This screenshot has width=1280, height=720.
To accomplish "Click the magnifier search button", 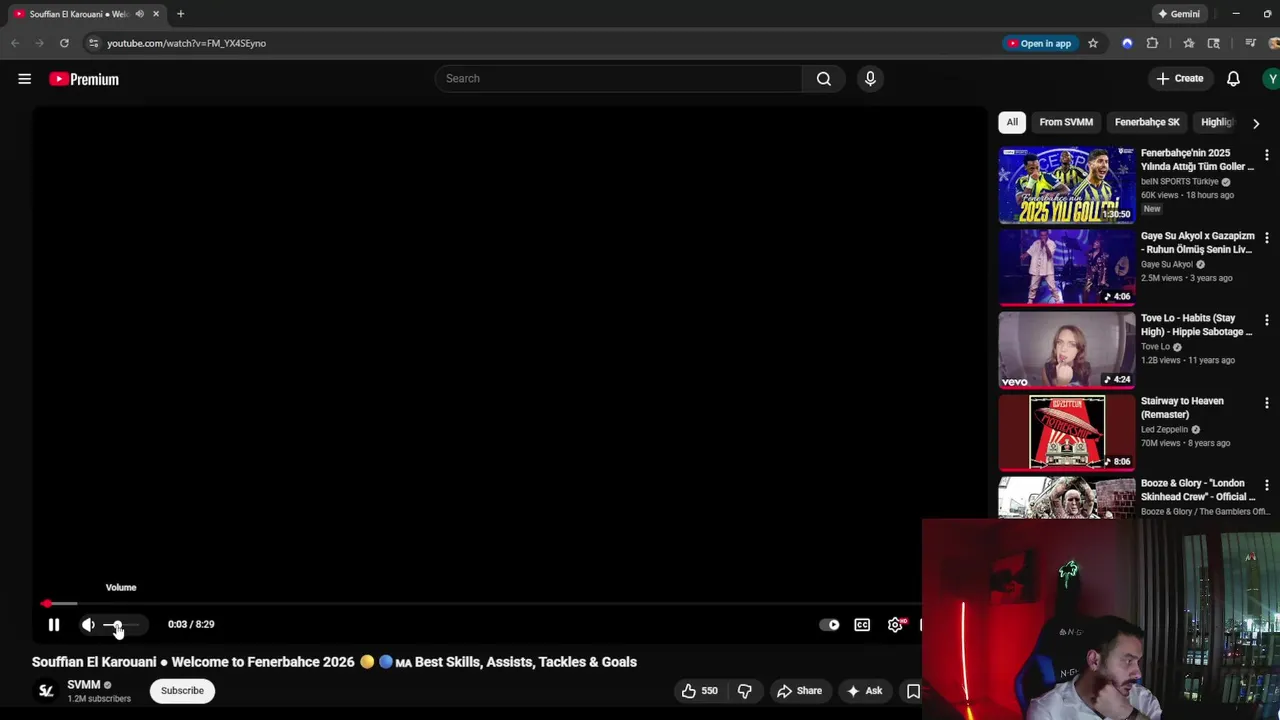I will tap(824, 78).
